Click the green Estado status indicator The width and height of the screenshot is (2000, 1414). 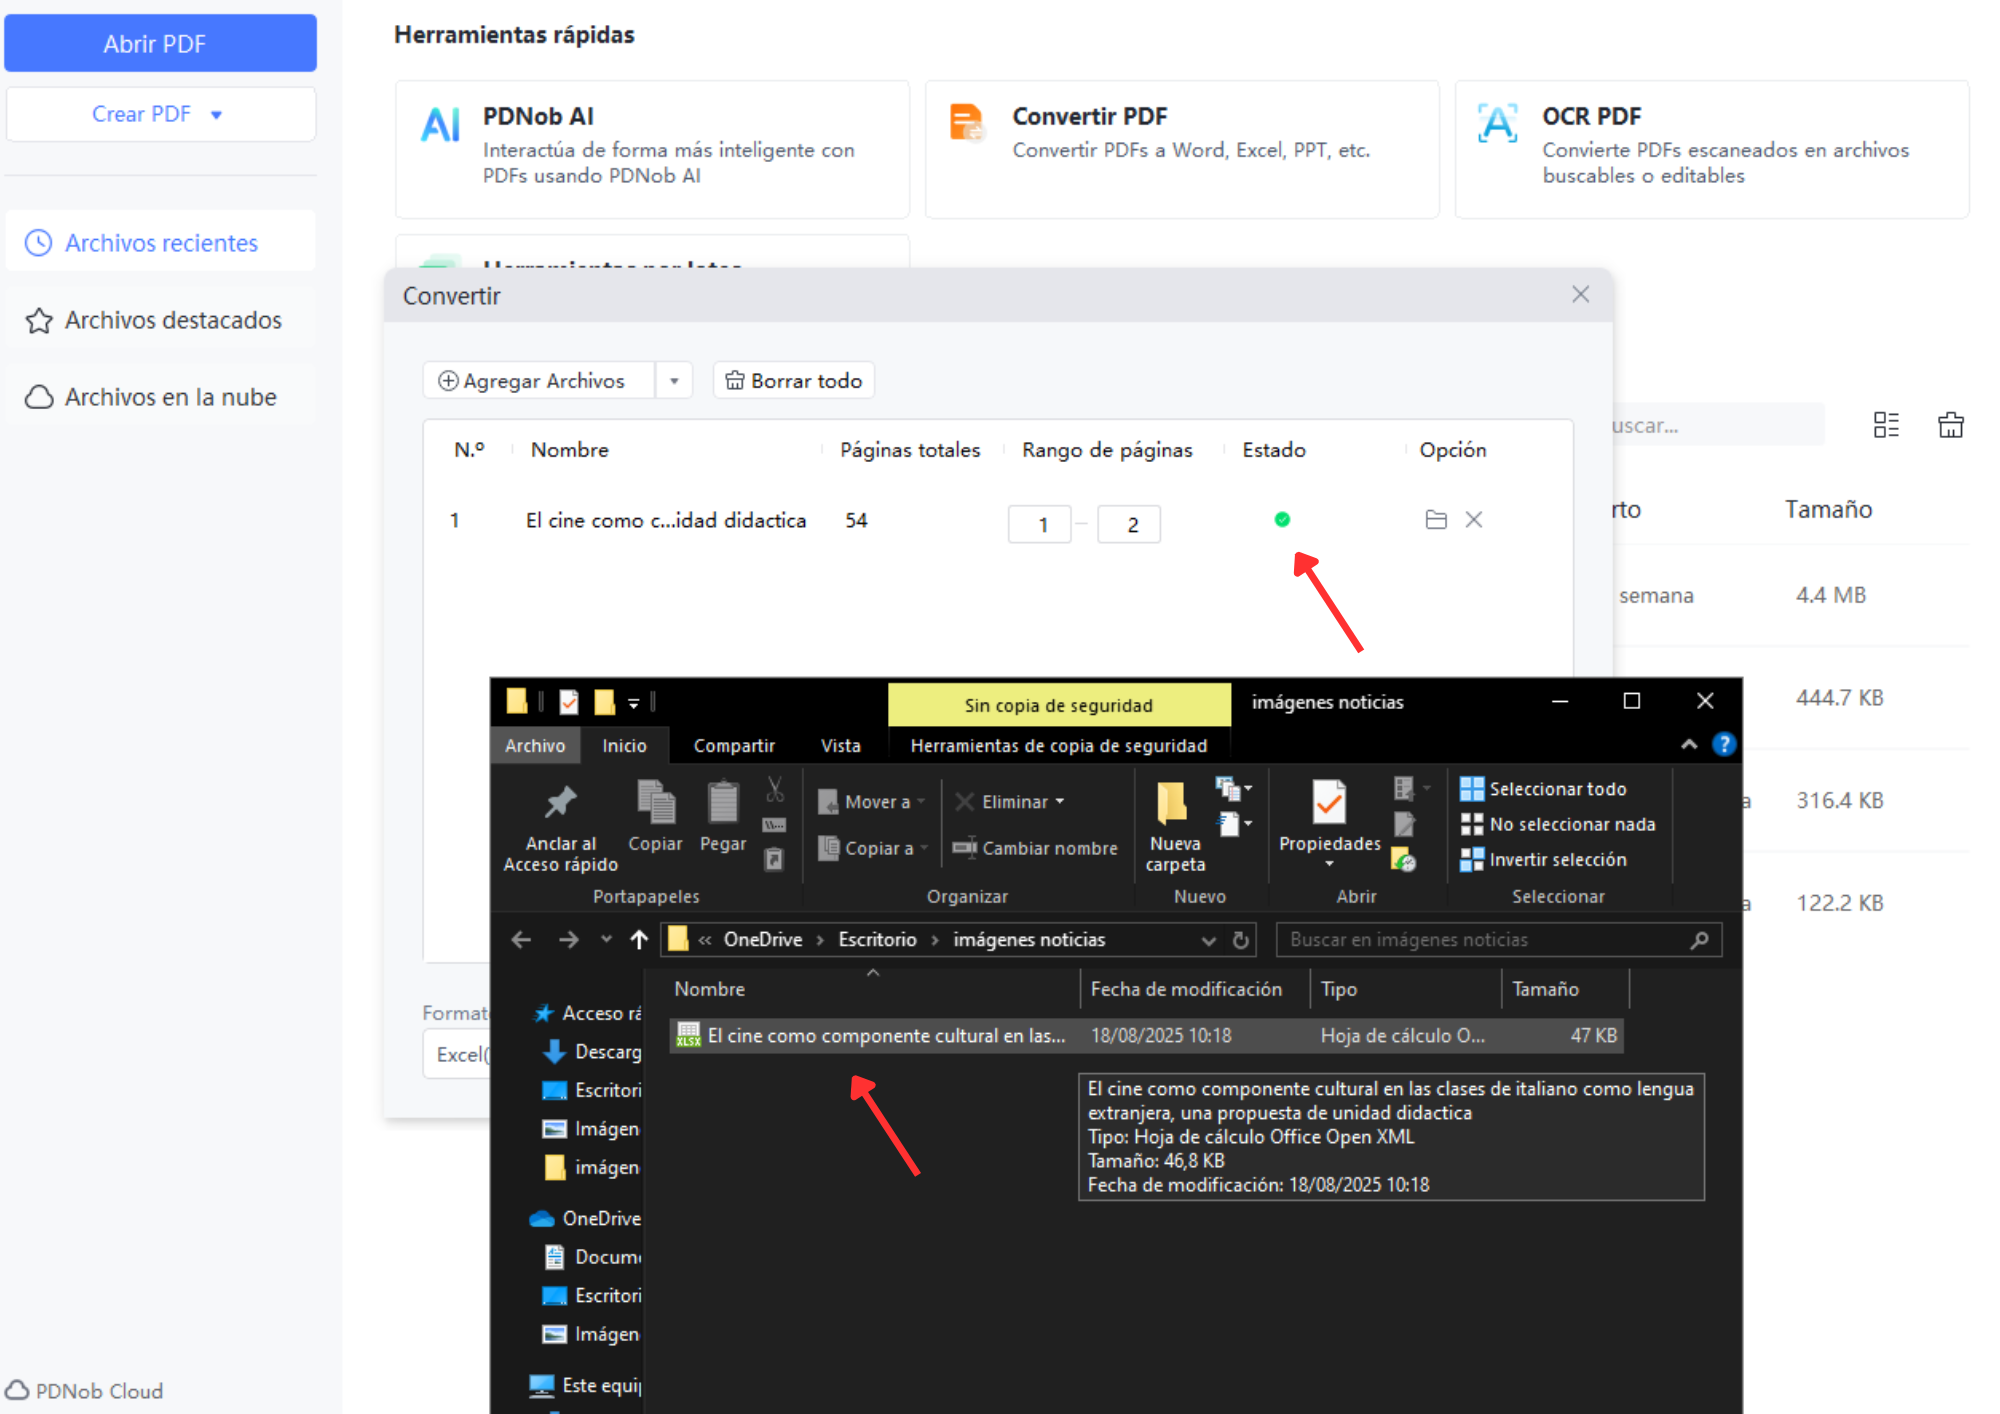1282,519
